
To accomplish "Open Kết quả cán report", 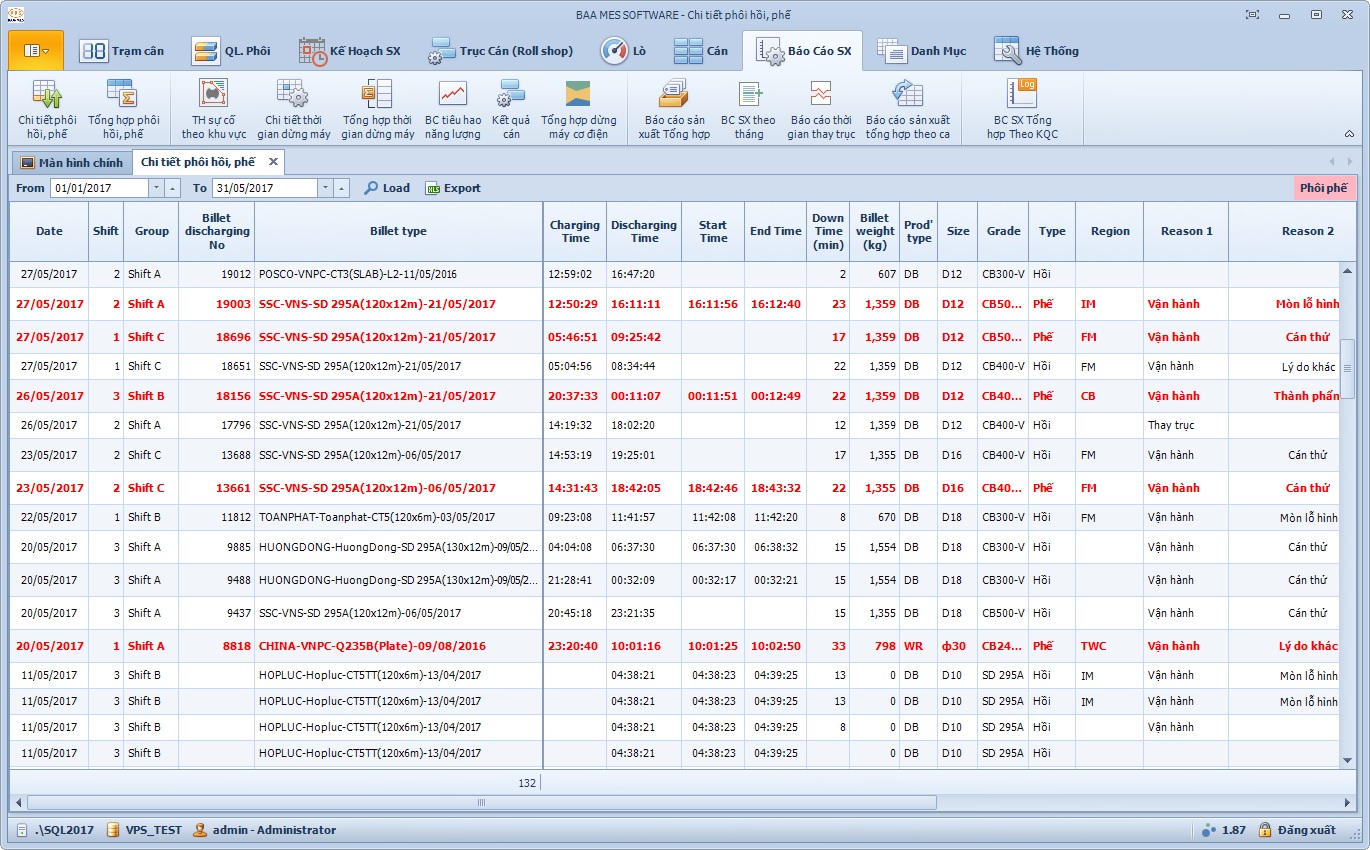I will 511,108.
